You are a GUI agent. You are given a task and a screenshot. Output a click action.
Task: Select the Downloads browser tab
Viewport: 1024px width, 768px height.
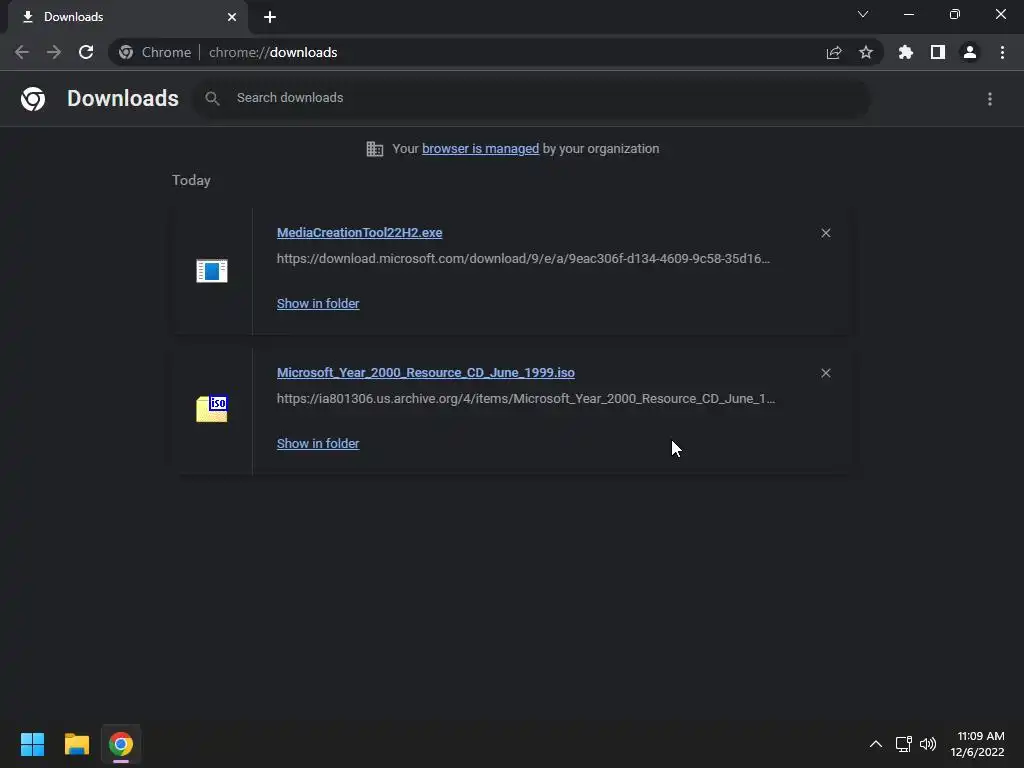(128, 17)
